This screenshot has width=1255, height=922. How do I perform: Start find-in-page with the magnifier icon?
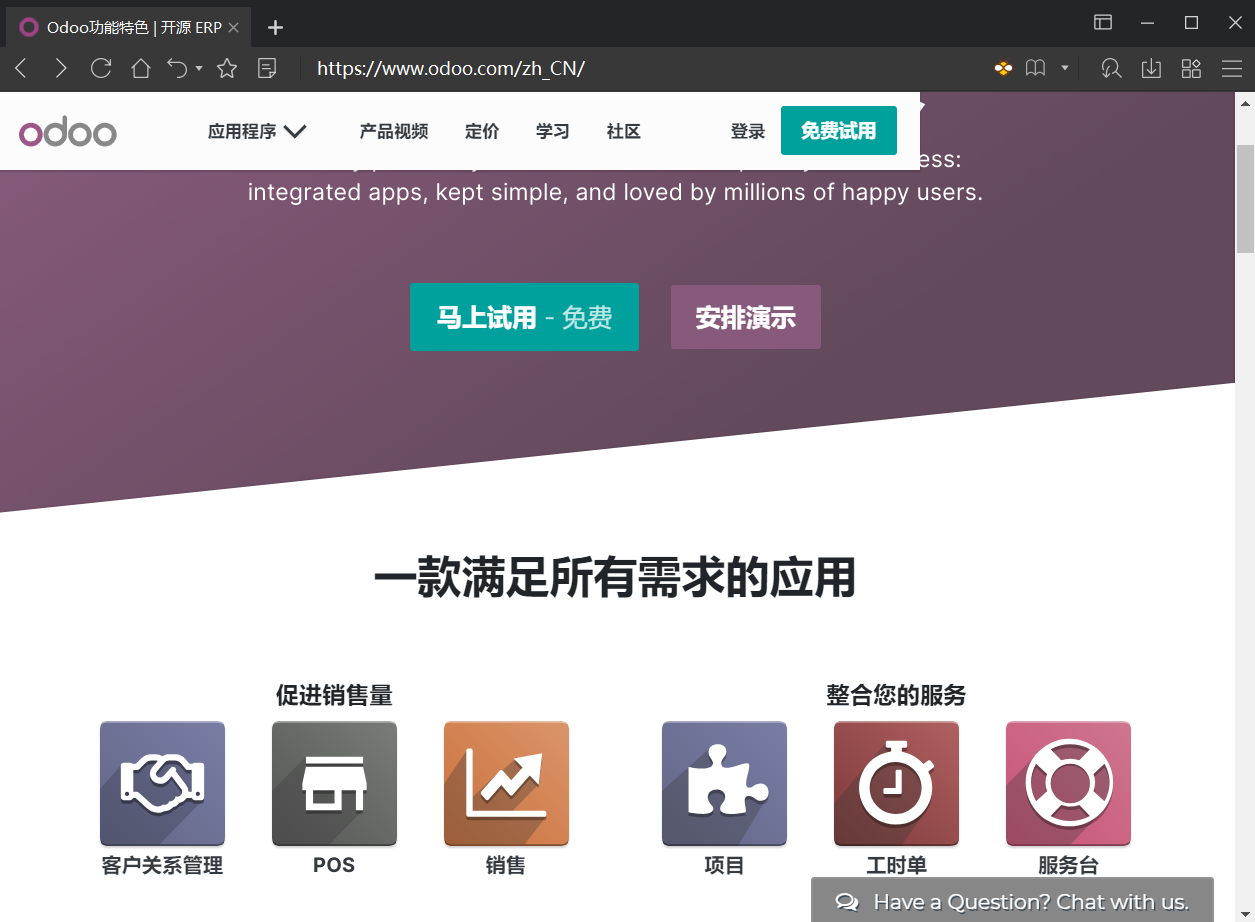click(1111, 68)
